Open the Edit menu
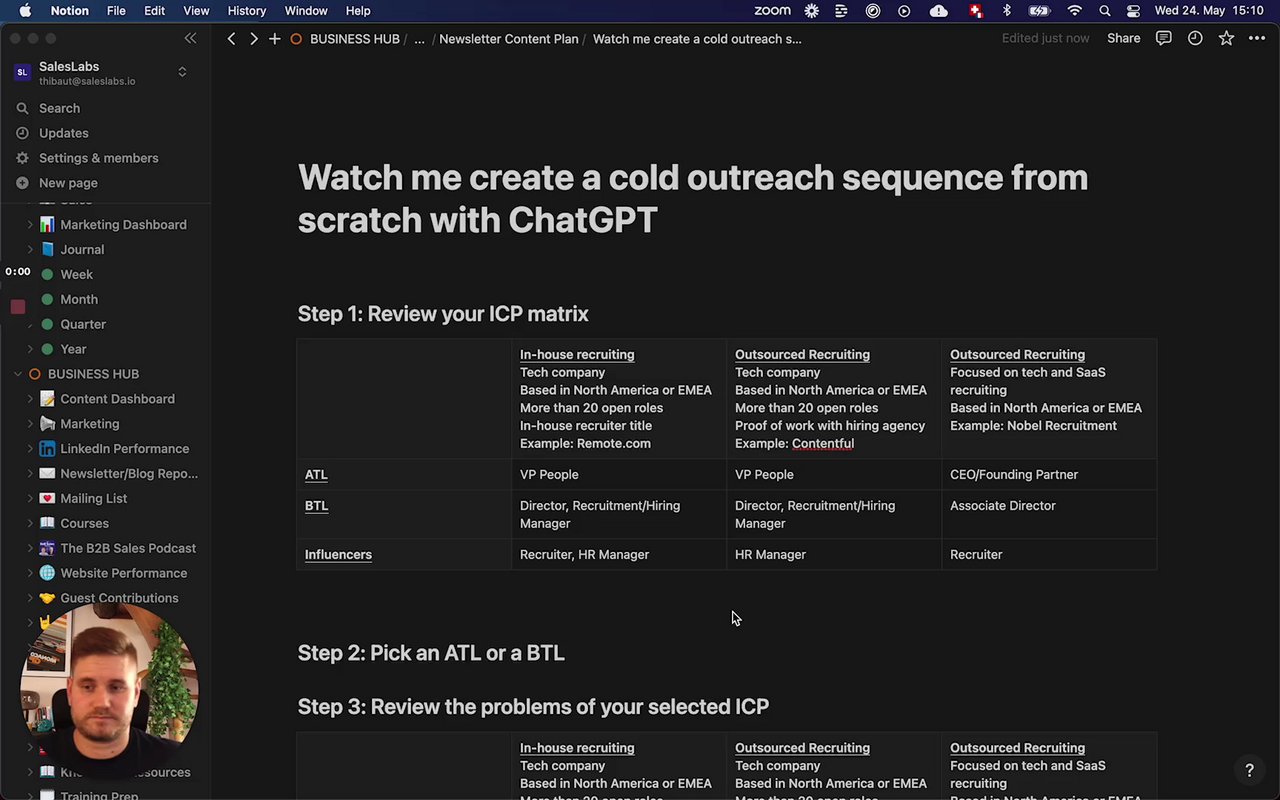Viewport: 1280px width, 800px height. click(x=154, y=11)
